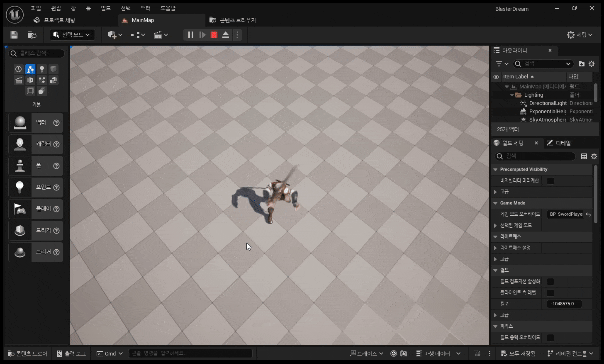Open the selection mode dropdown
This screenshot has height=364, width=604.
[x=72, y=35]
